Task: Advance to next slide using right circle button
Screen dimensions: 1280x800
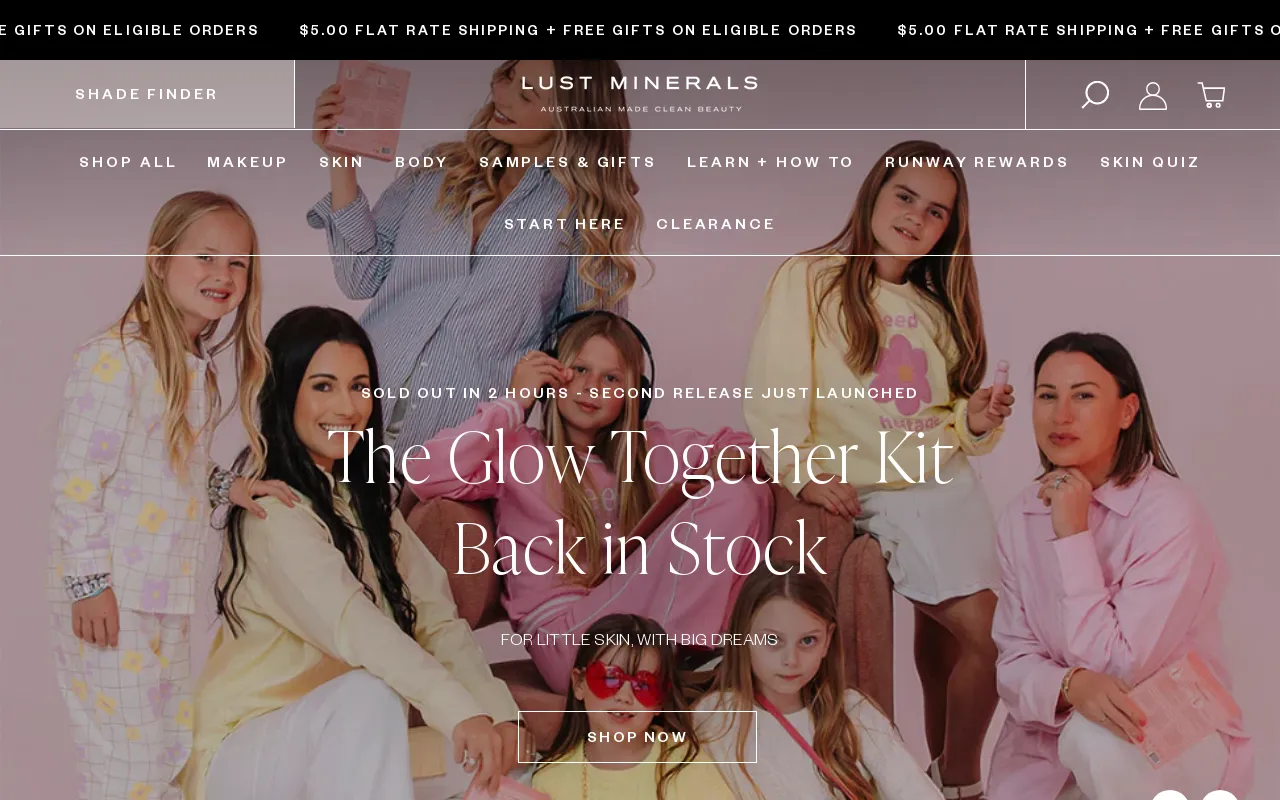Action: (1220, 795)
